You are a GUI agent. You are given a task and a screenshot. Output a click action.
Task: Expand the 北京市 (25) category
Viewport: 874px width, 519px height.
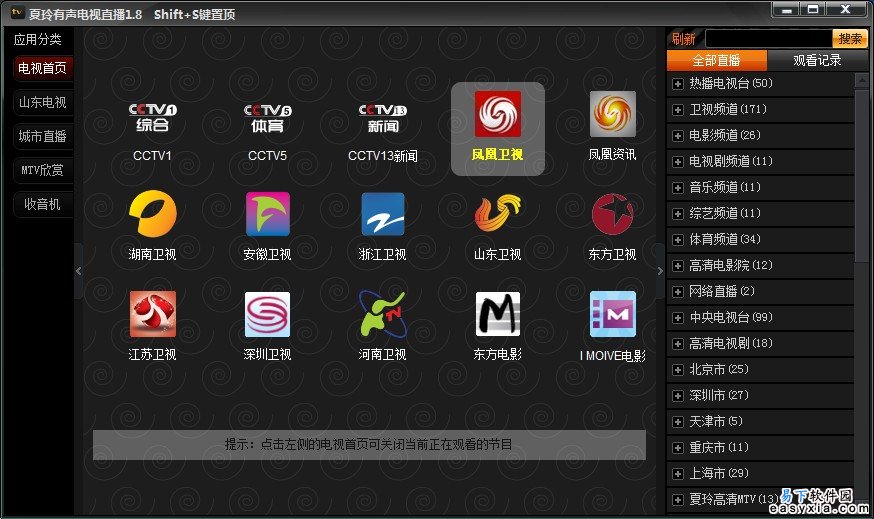[677, 370]
